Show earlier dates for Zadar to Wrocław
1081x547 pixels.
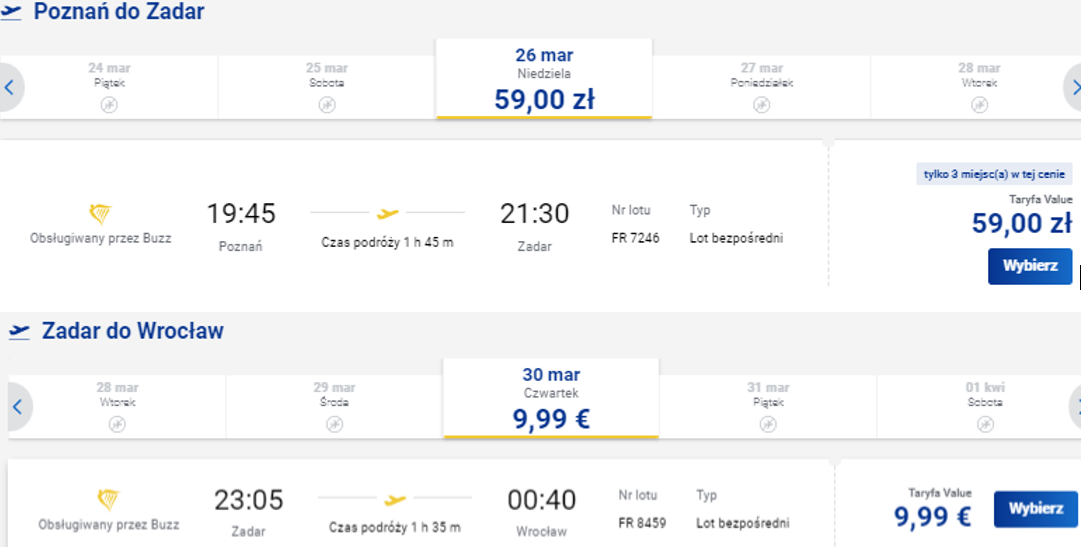click(18, 407)
